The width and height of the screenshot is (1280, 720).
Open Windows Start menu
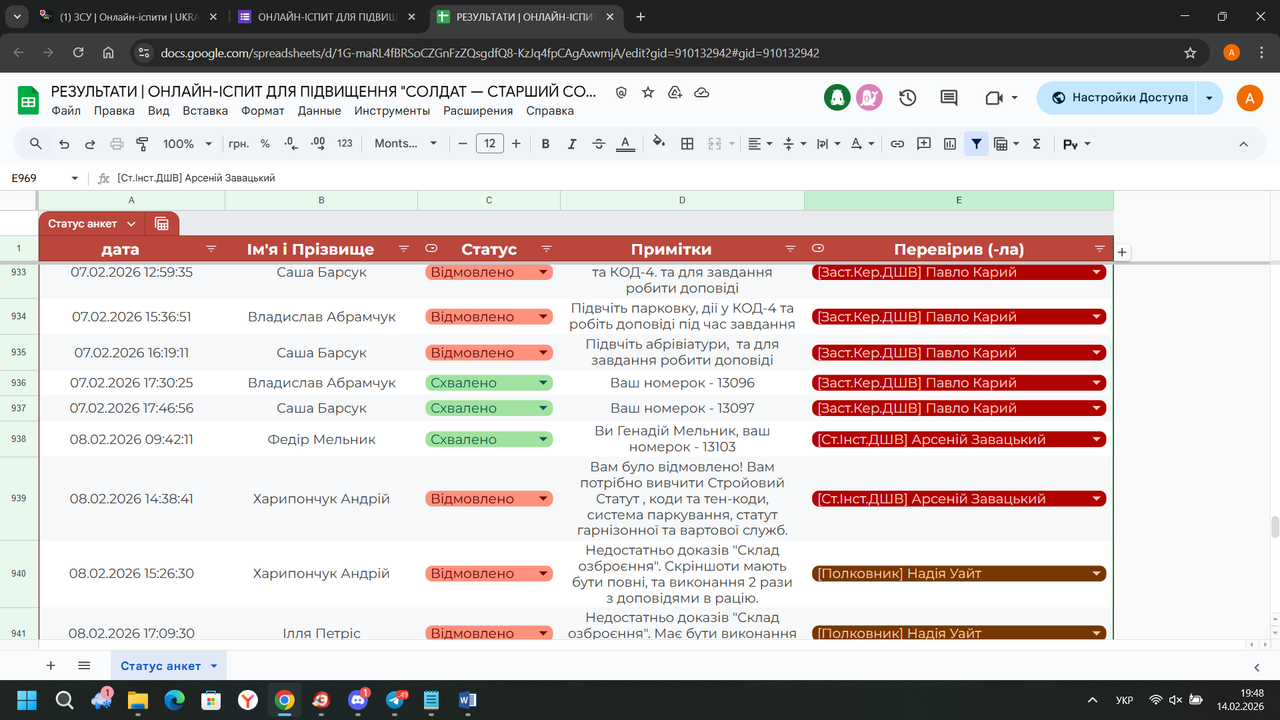tap(27, 699)
